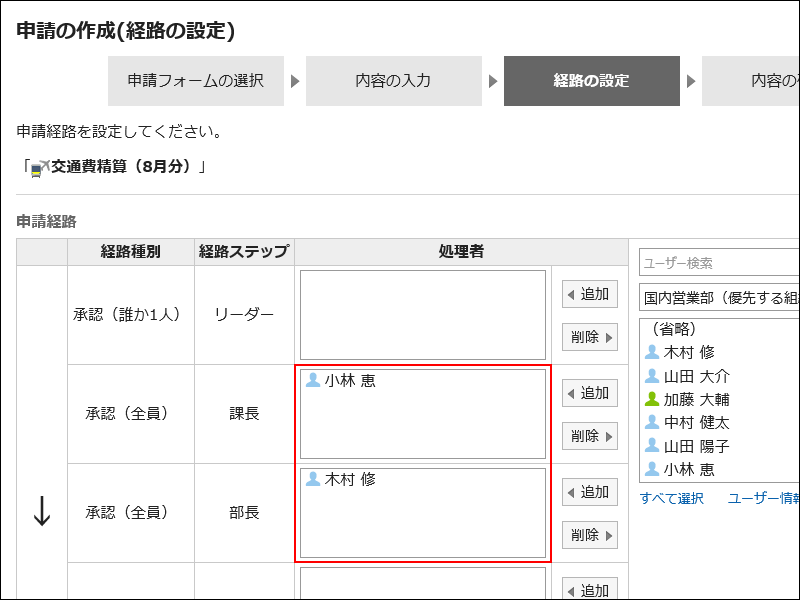Image resolution: width=800 pixels, height=600 pixels.
Task: Click the 山田 大介 user icon
Action: click(x=652, y=376)
